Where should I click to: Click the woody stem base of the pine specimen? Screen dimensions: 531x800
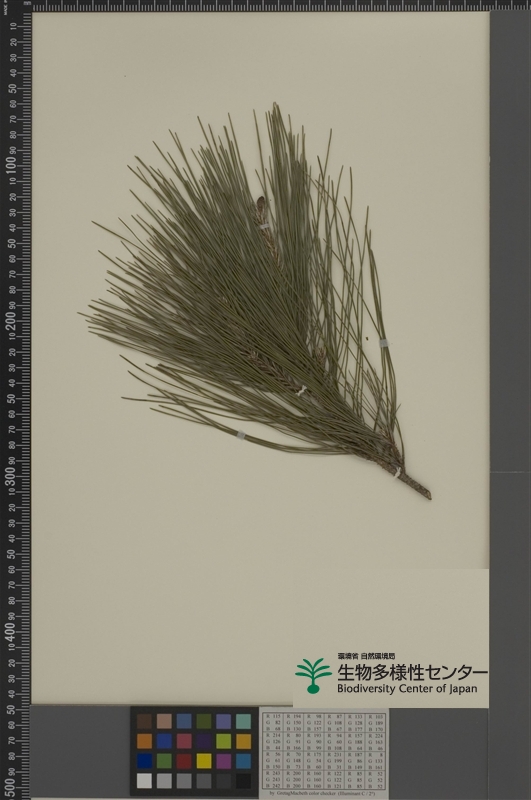click(414, 485)
